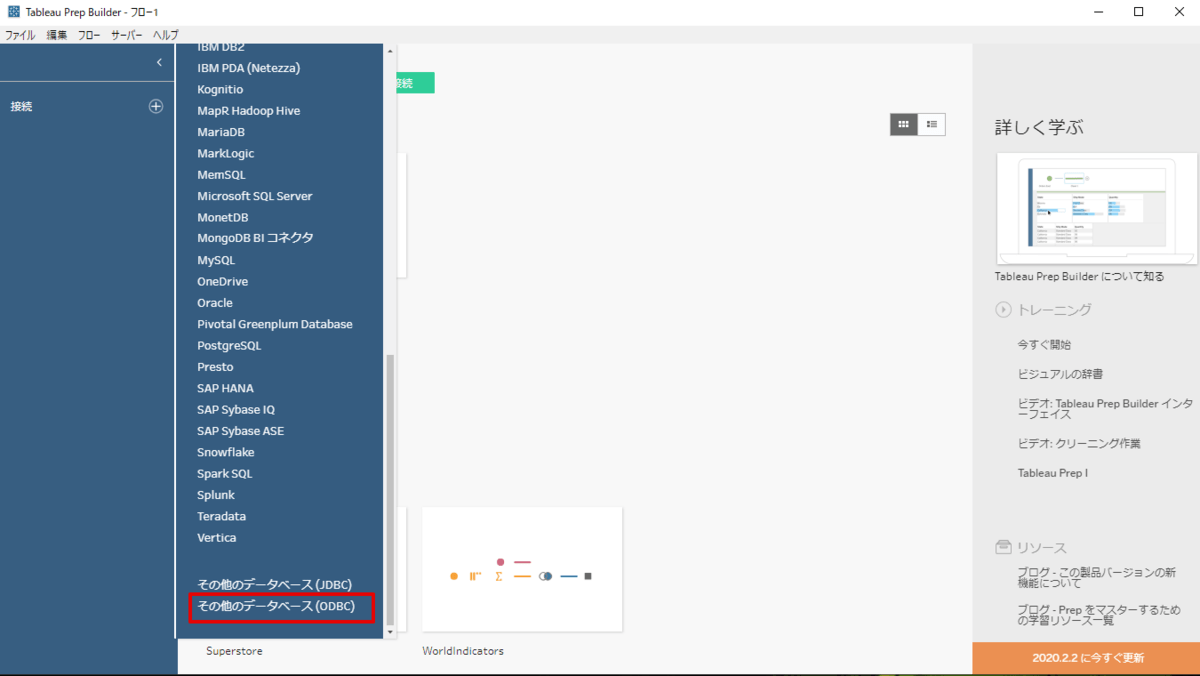Click the resources box icon
The height and width of the screenshot is (676, 1200).
click(1003, 548)
